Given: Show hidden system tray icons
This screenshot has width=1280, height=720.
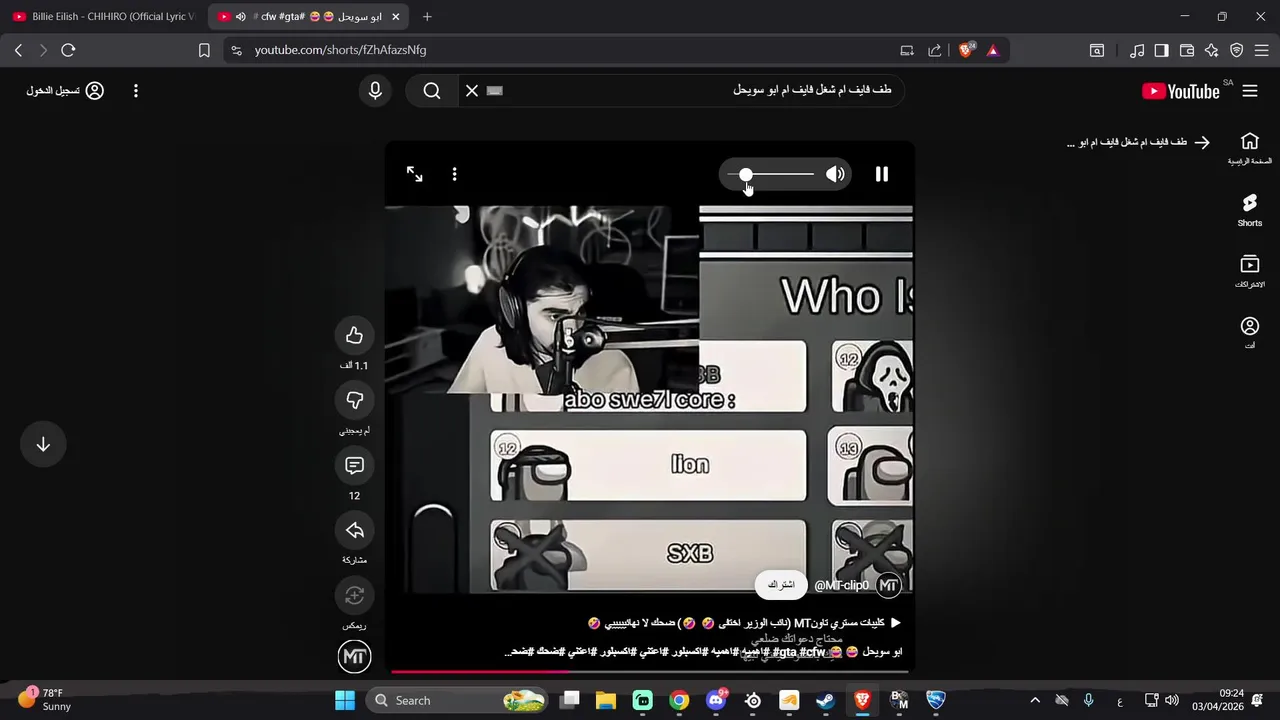Looking at the screenshot, I should pyautogui.click(x=1035, y=700).
